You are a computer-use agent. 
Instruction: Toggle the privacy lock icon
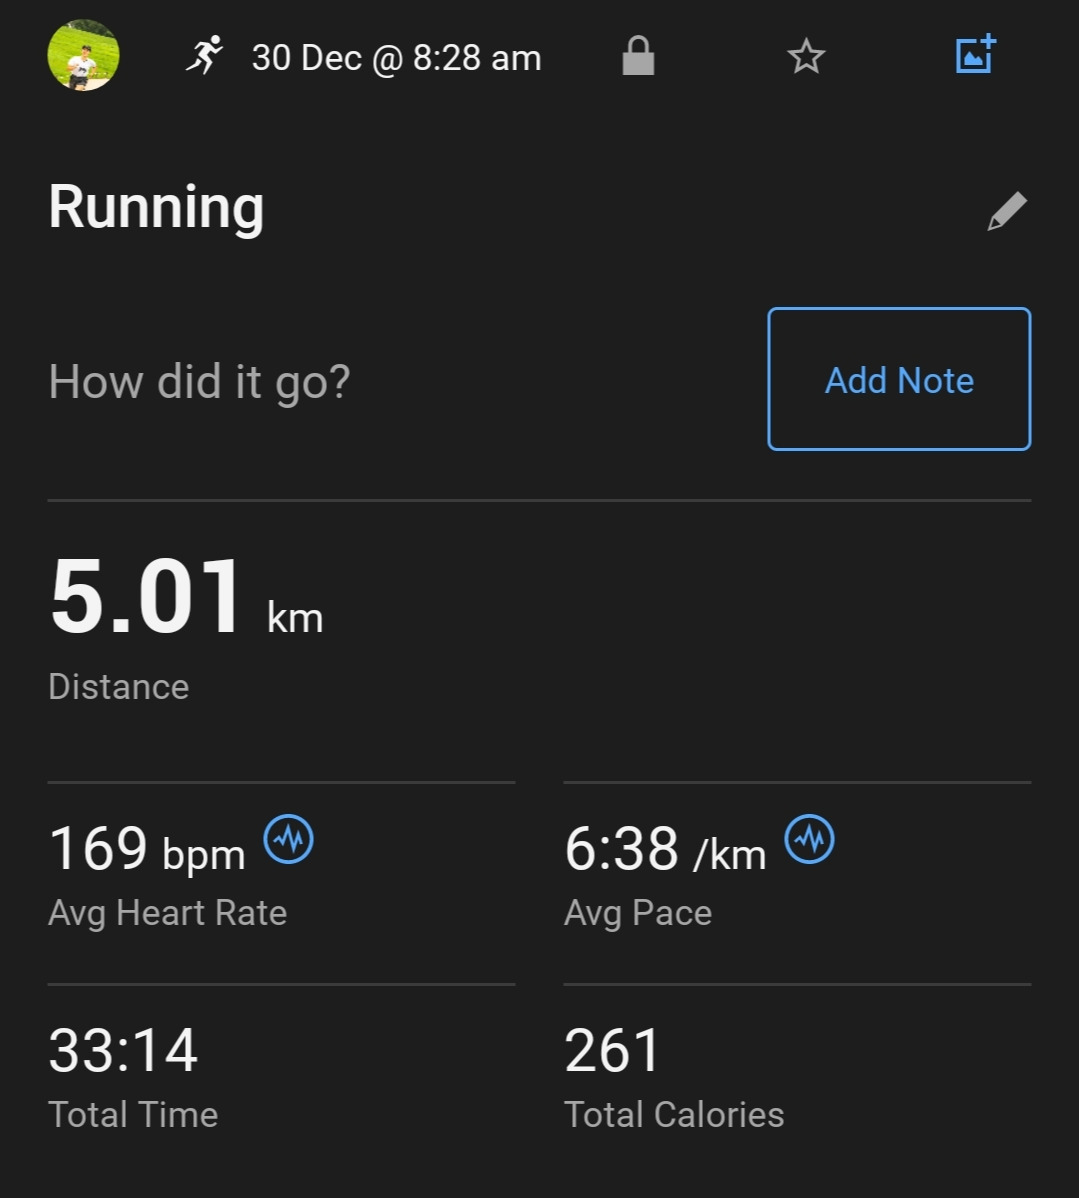tap(638, 56)
